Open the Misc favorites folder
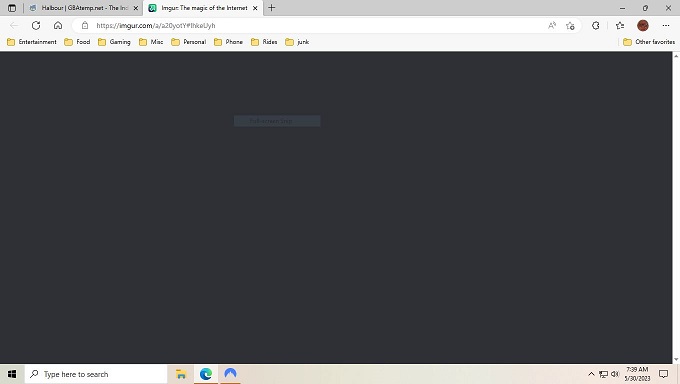 click(151, 42)
